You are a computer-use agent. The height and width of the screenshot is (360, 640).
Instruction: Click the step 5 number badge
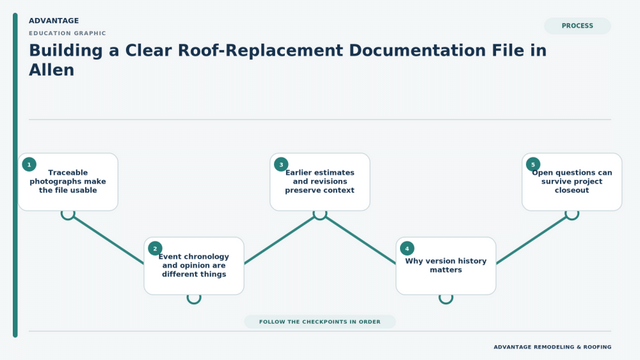[533, 164]
